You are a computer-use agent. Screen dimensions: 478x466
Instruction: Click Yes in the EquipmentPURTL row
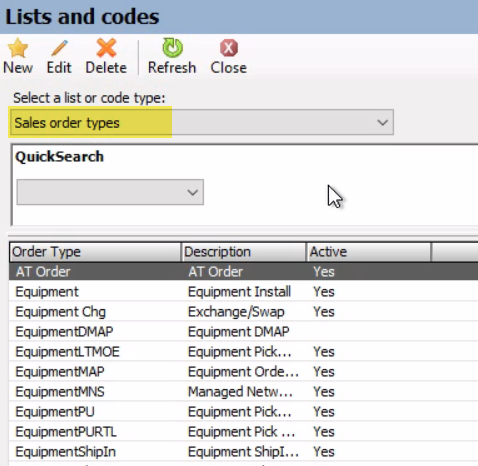tap(324, 432)
